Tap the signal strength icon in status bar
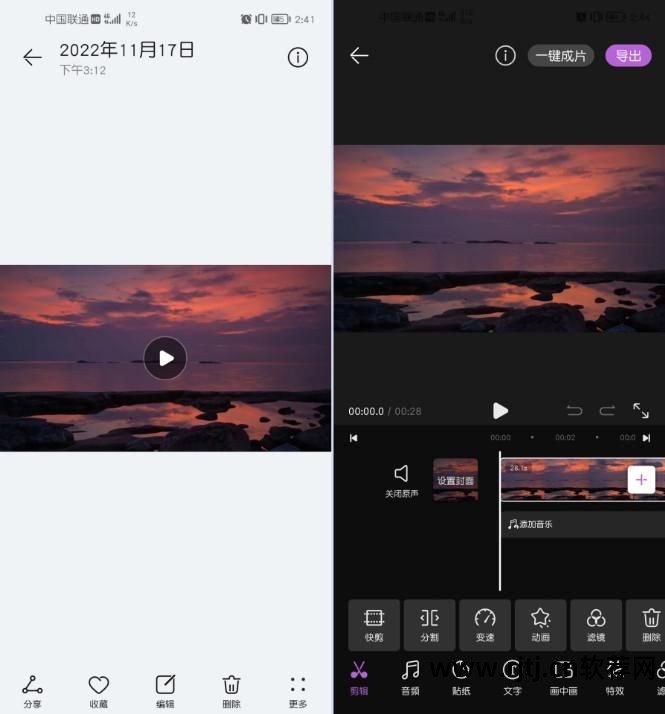This screenshot has width=665, height=714. tap(113, 19)
